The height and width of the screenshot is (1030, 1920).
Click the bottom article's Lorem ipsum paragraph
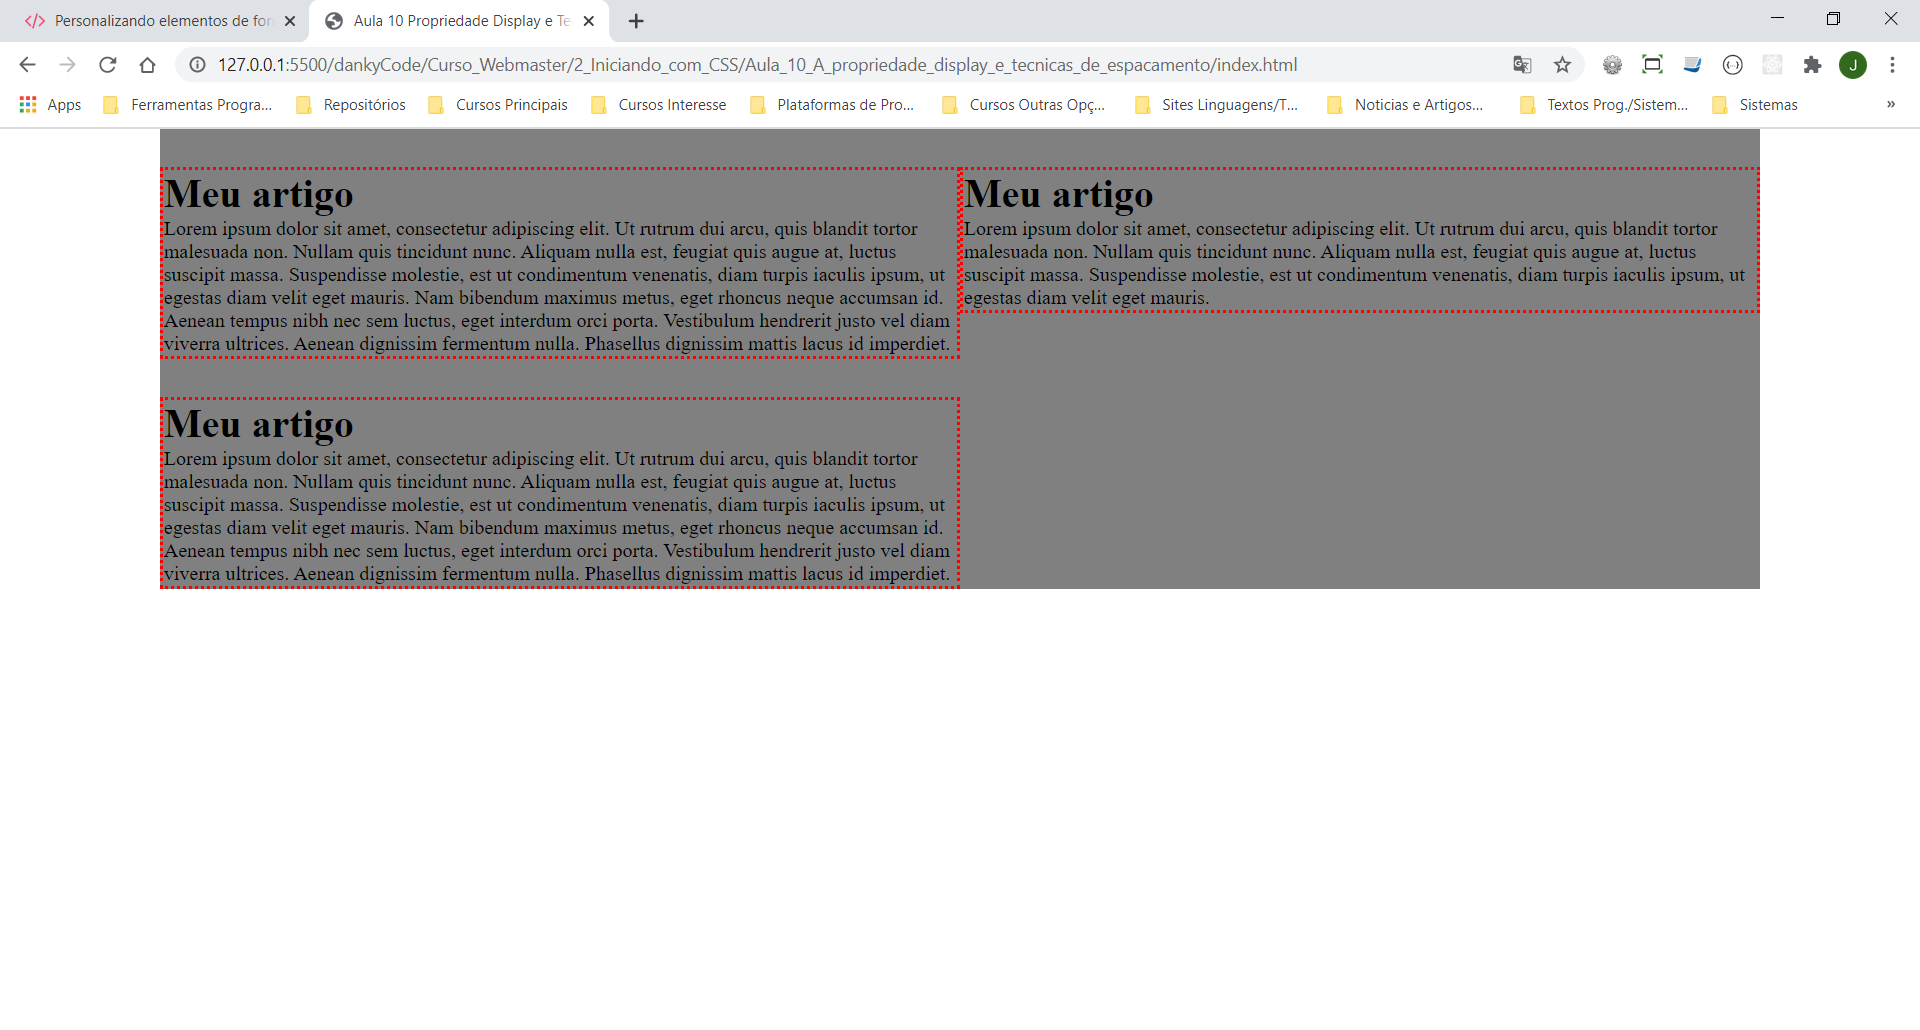click(557, 516)
